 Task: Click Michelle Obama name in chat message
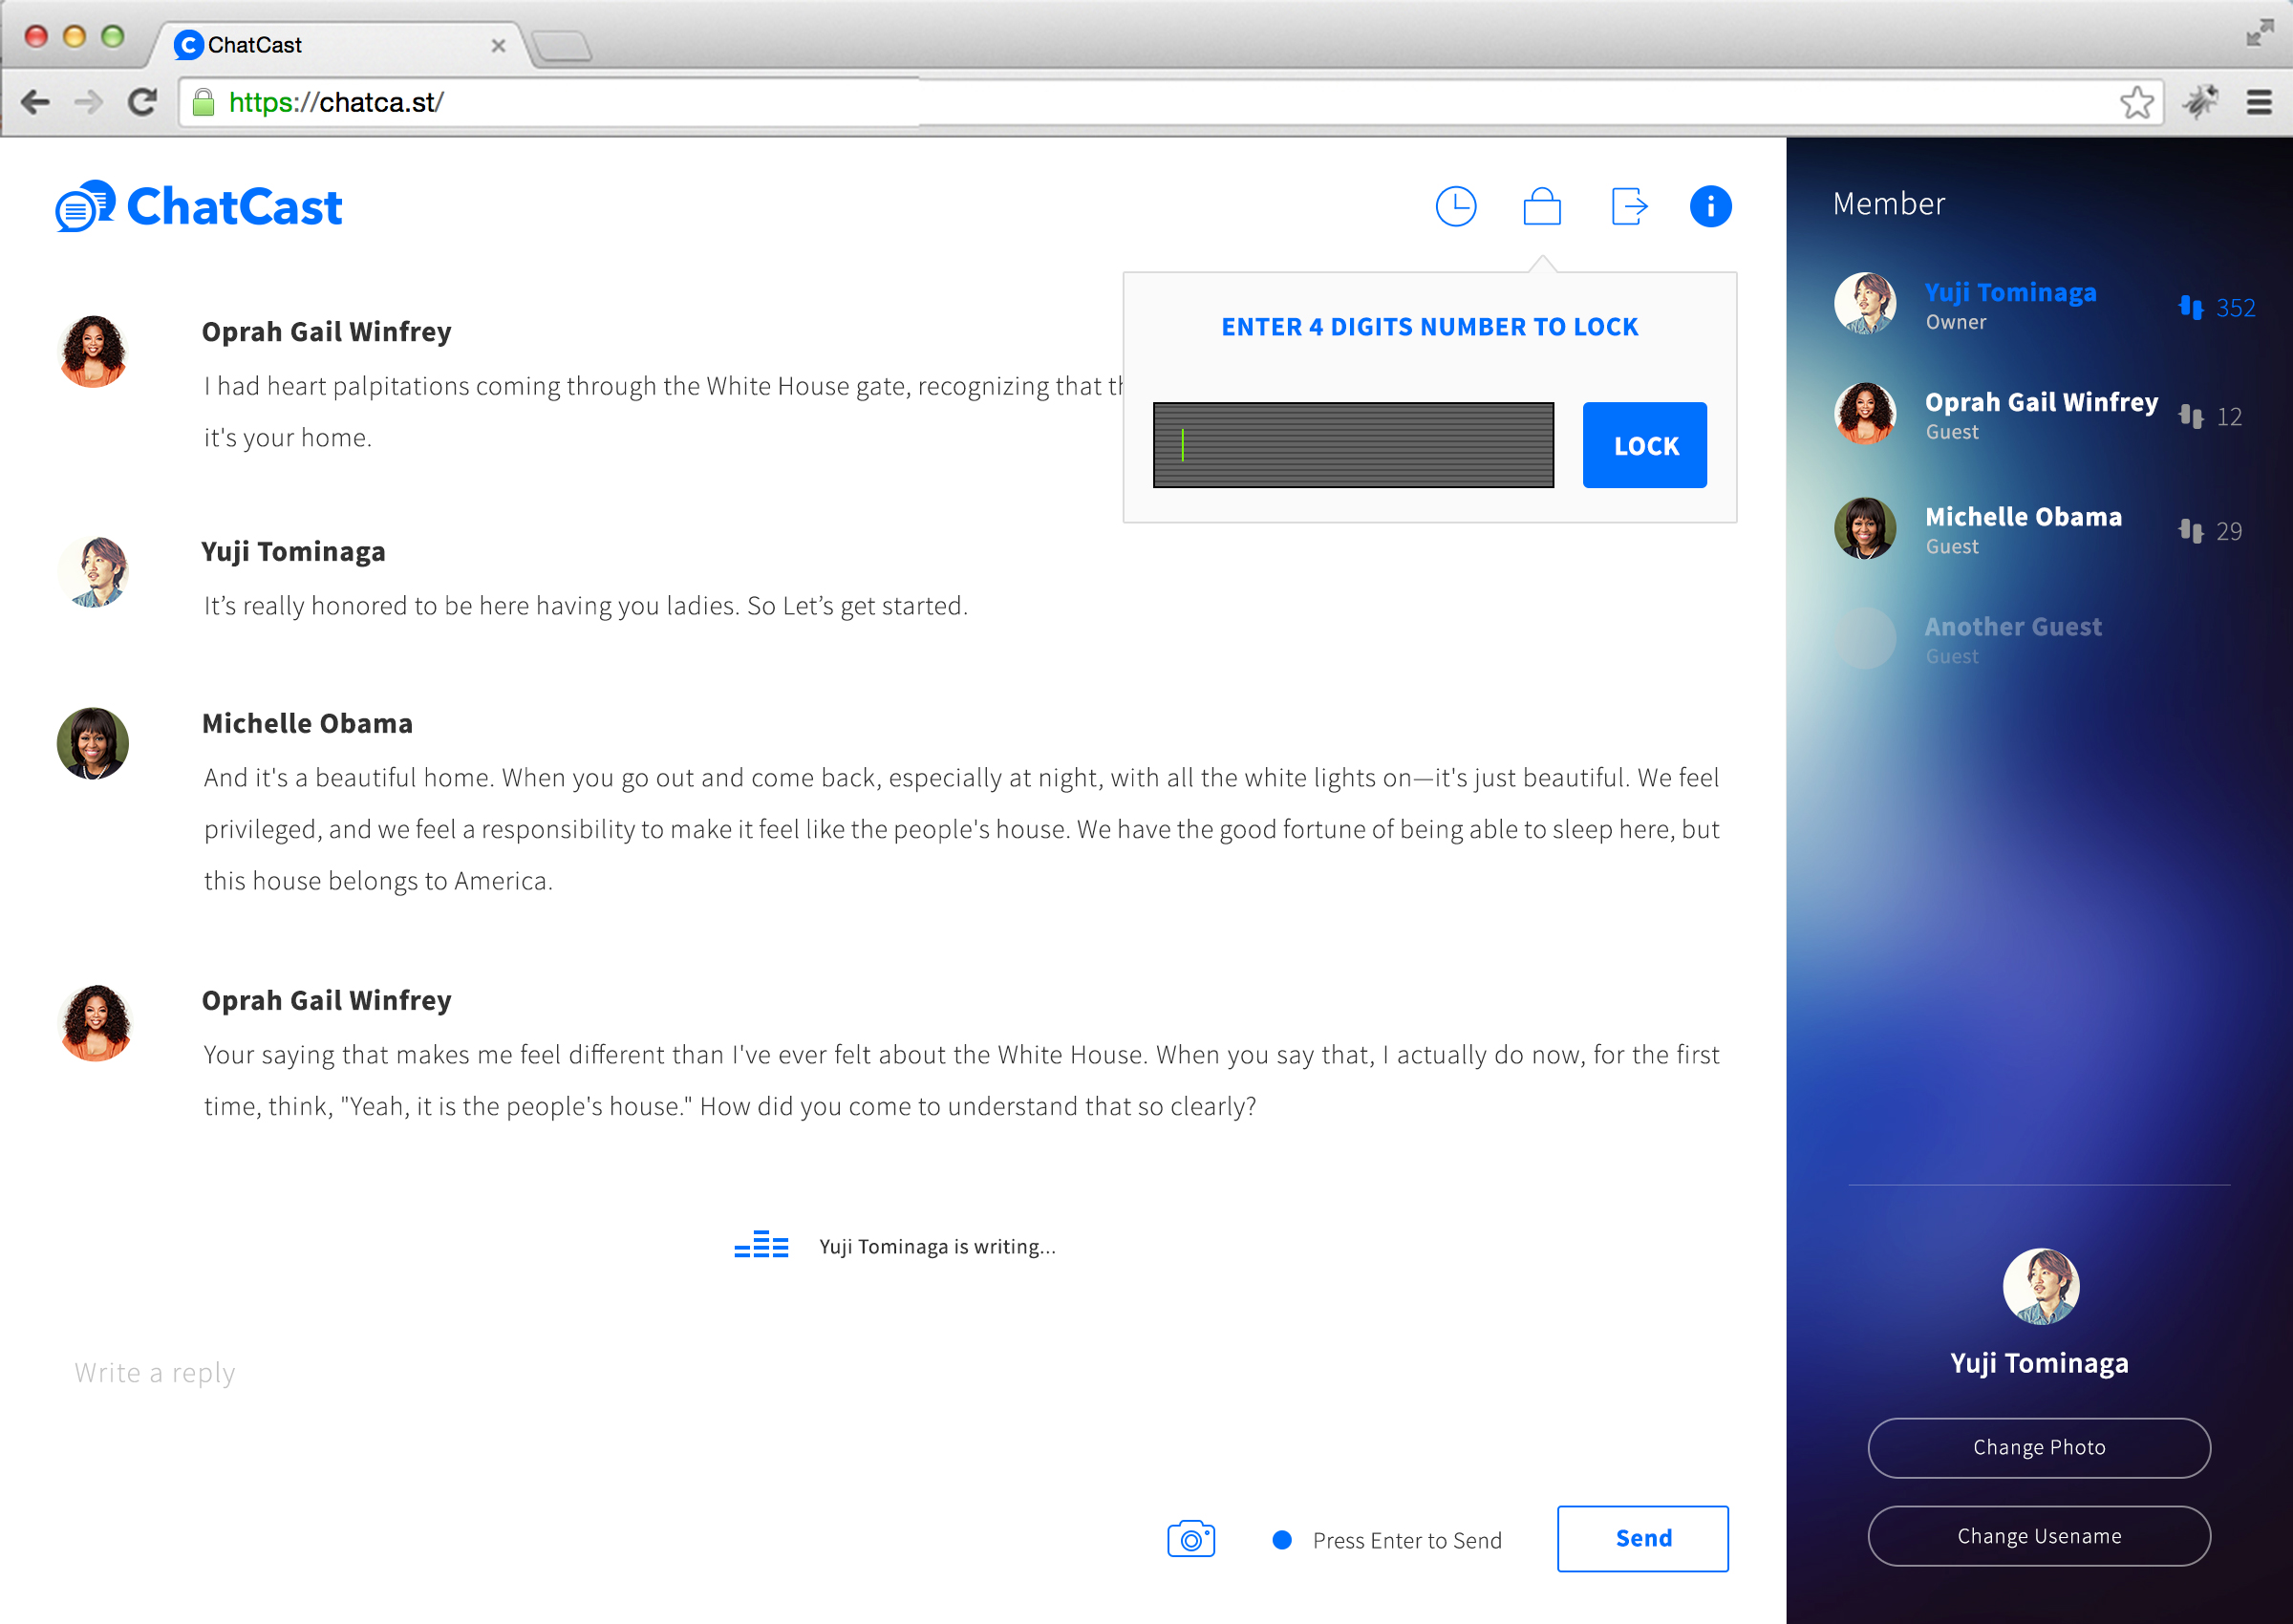click(x=307, y=723)
